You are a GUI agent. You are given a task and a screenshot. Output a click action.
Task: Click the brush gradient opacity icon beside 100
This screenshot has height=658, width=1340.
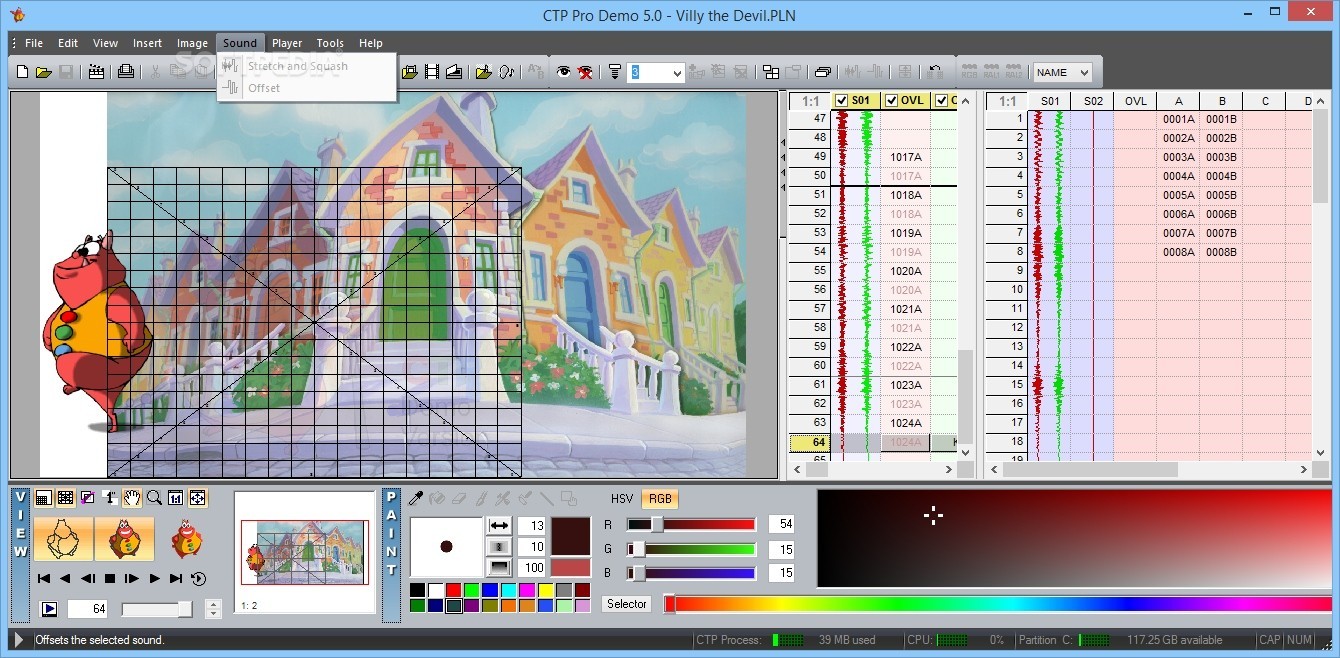coord(499,568)
